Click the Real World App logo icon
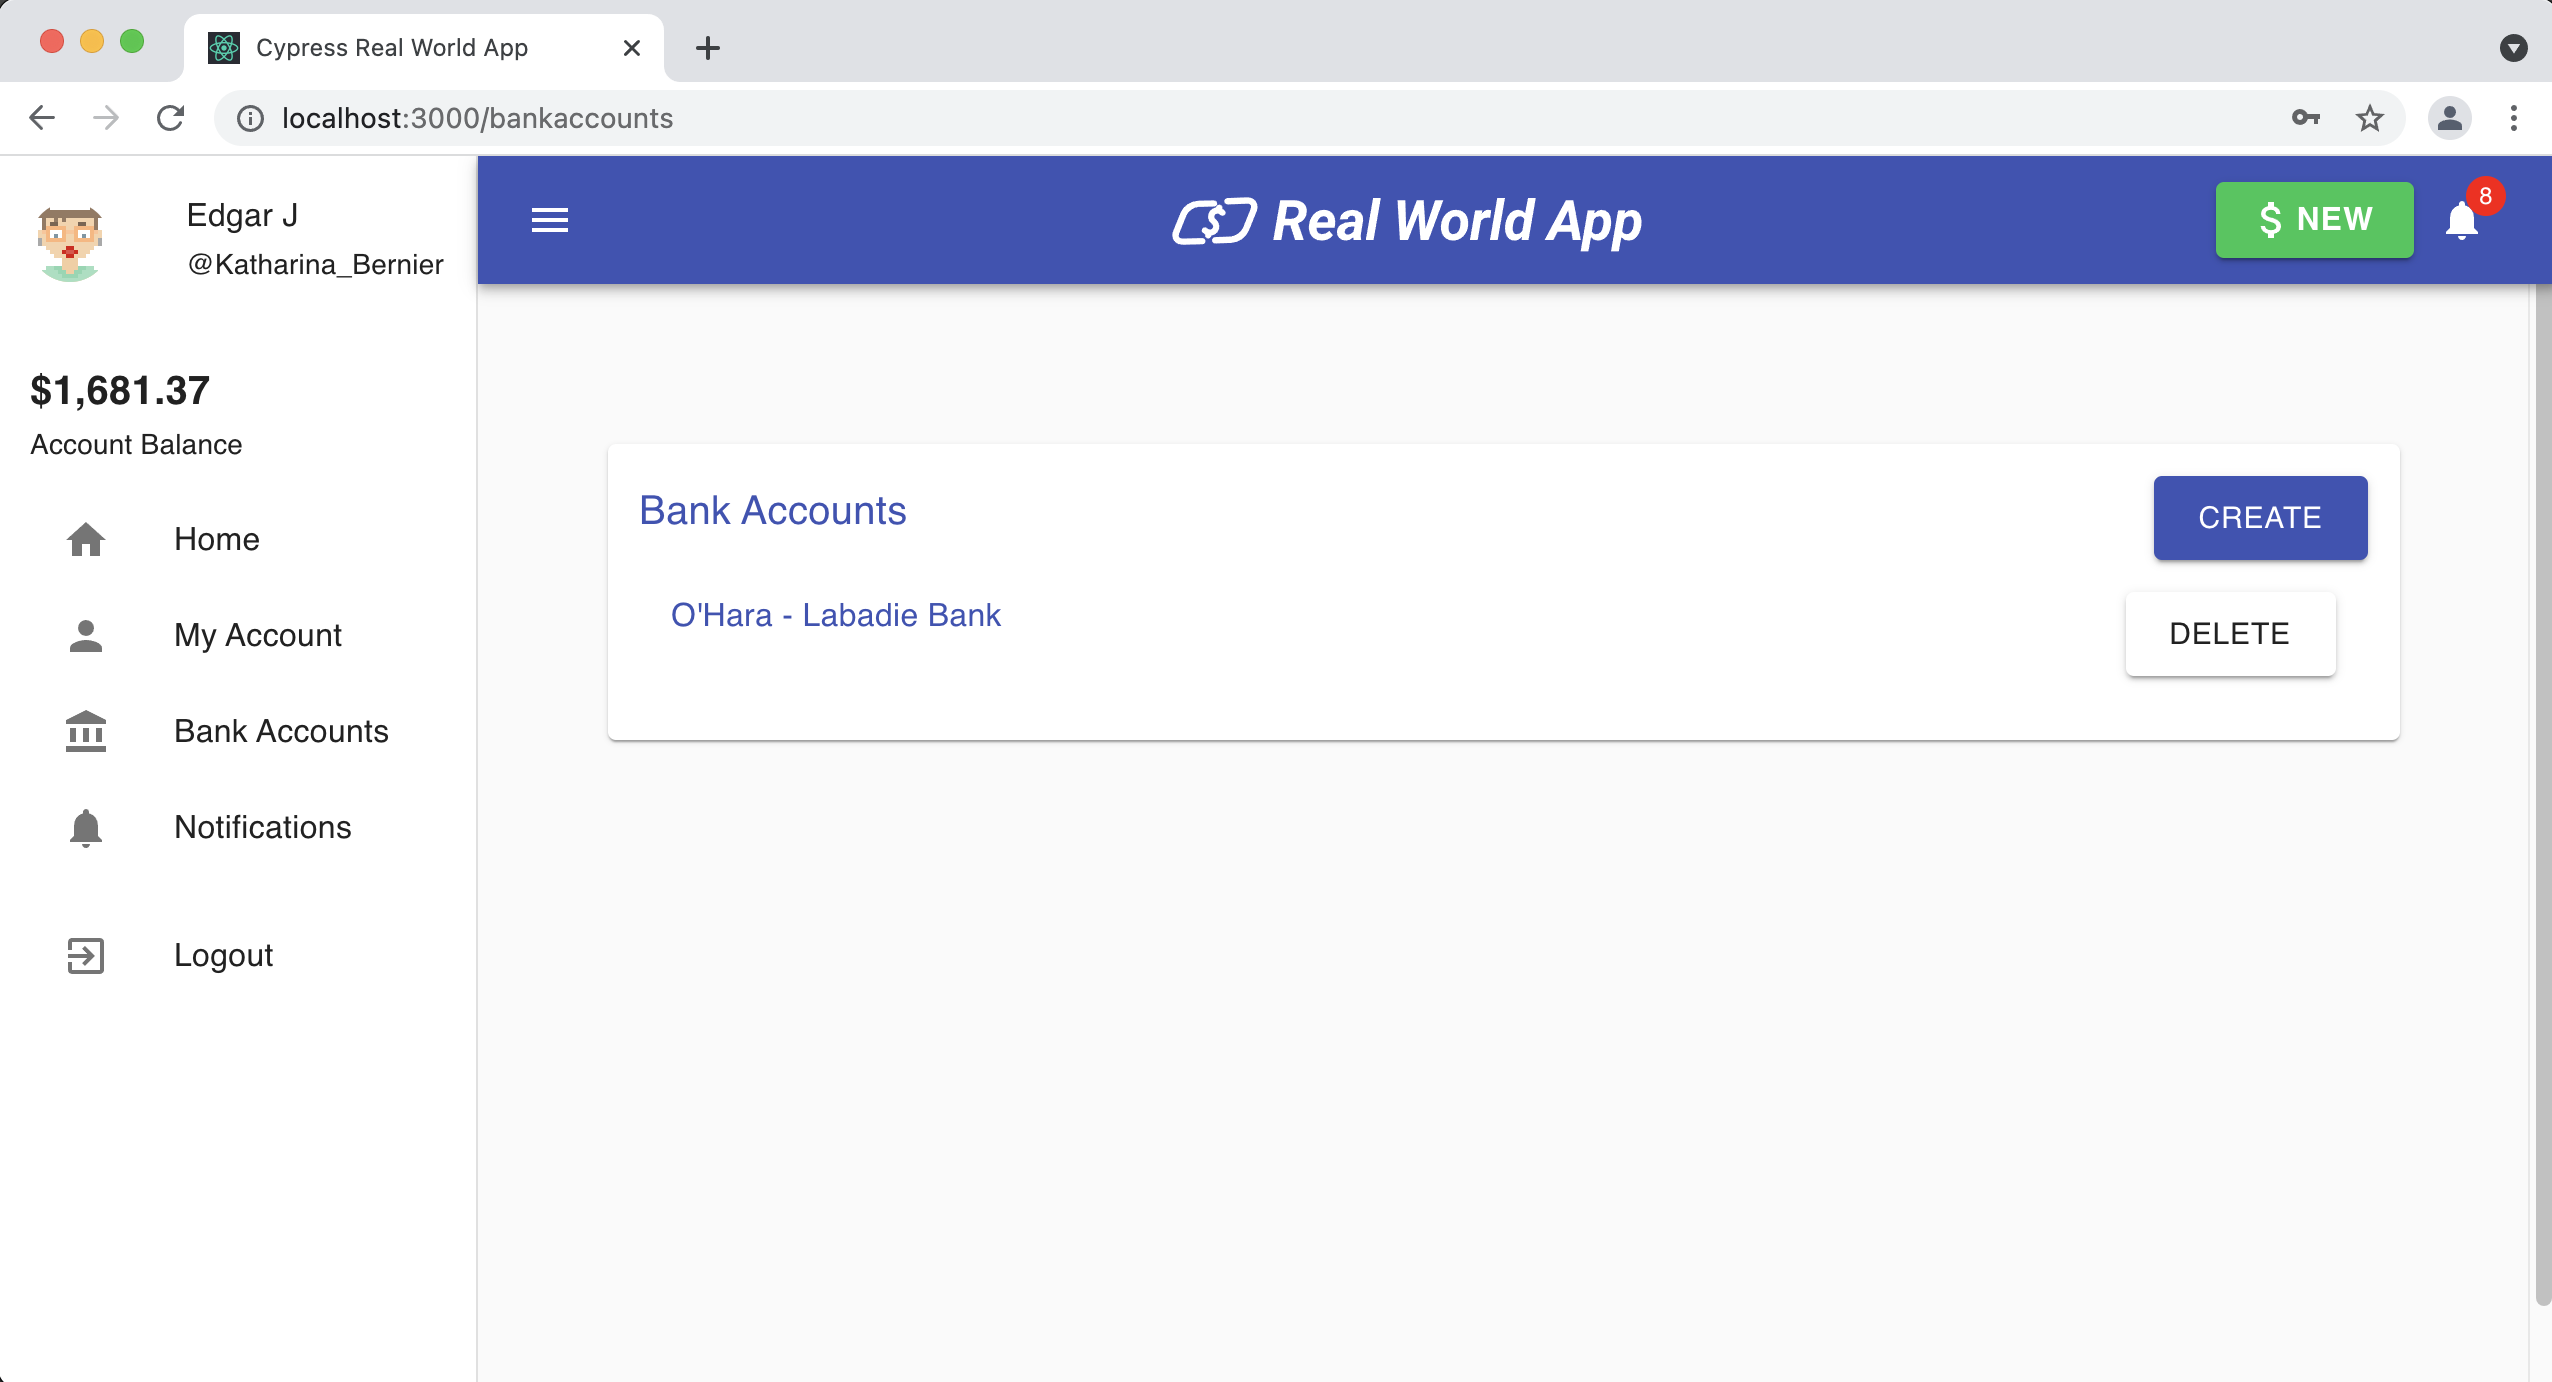This screenshot has height=1382, width=2552. 1208,220
